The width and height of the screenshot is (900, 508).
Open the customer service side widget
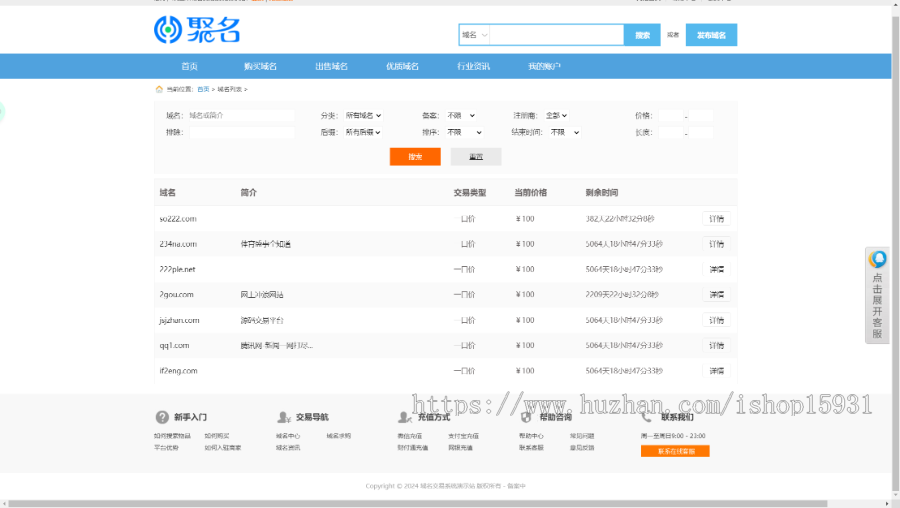(x=877, y=296)
